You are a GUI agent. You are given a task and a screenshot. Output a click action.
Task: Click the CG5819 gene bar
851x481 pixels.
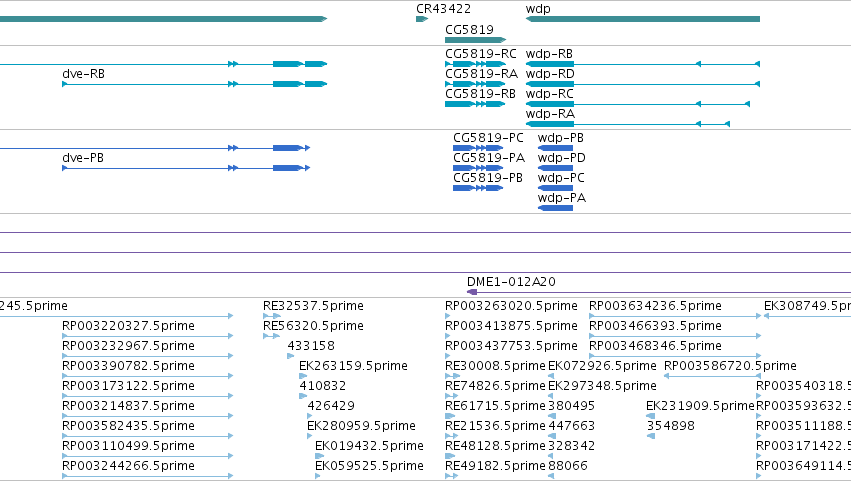(475, 40)
